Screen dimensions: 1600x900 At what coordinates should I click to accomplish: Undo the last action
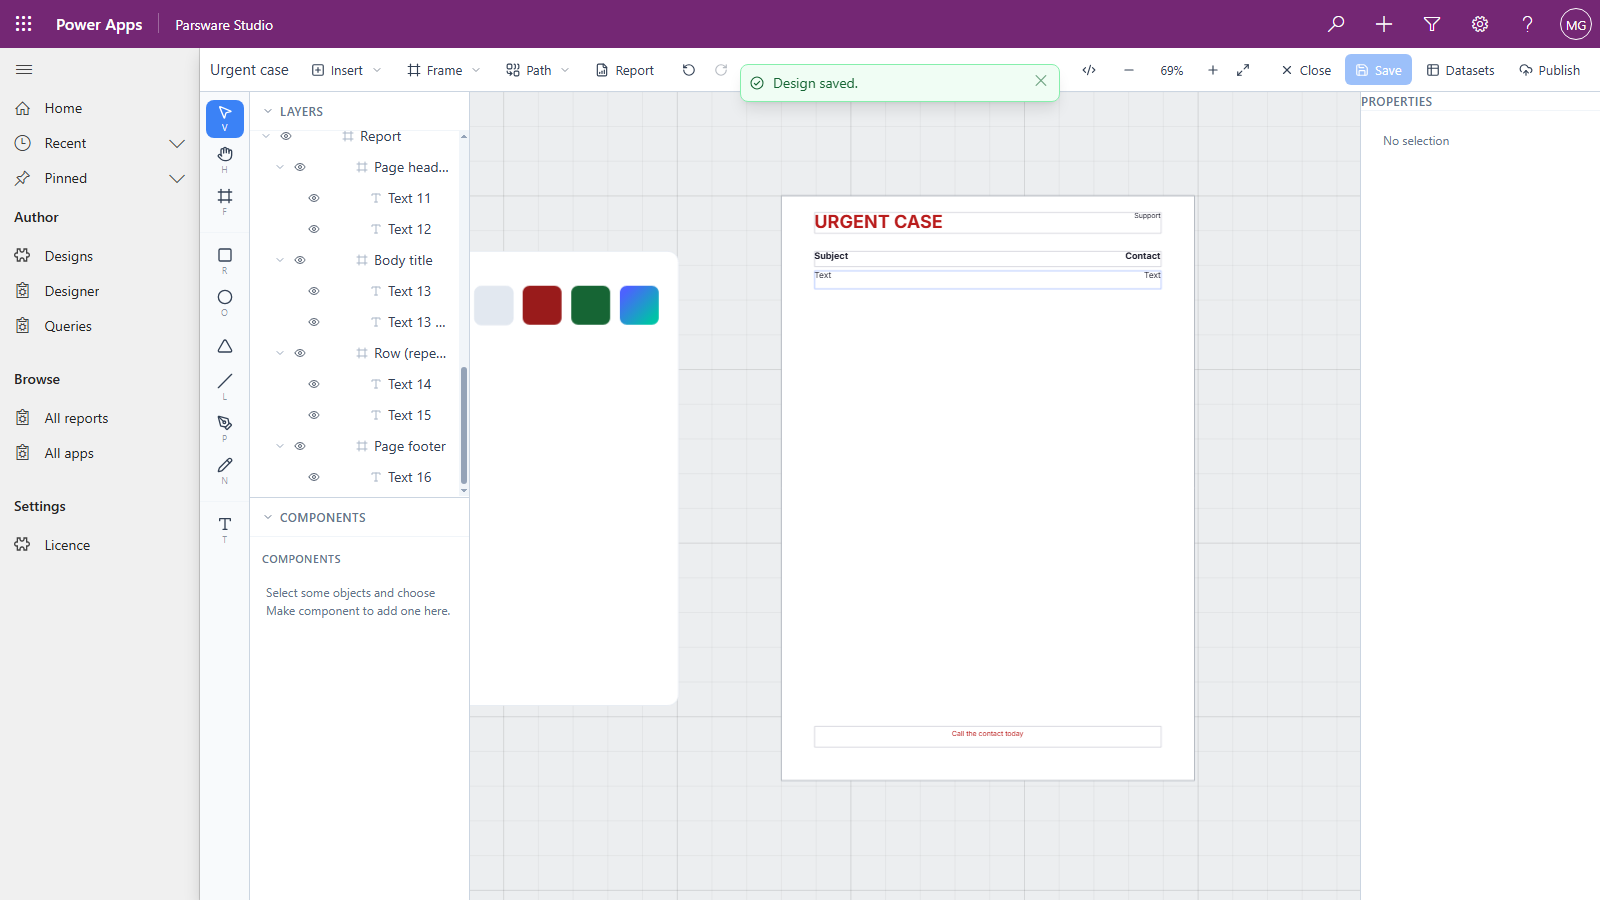pos(688,70)
